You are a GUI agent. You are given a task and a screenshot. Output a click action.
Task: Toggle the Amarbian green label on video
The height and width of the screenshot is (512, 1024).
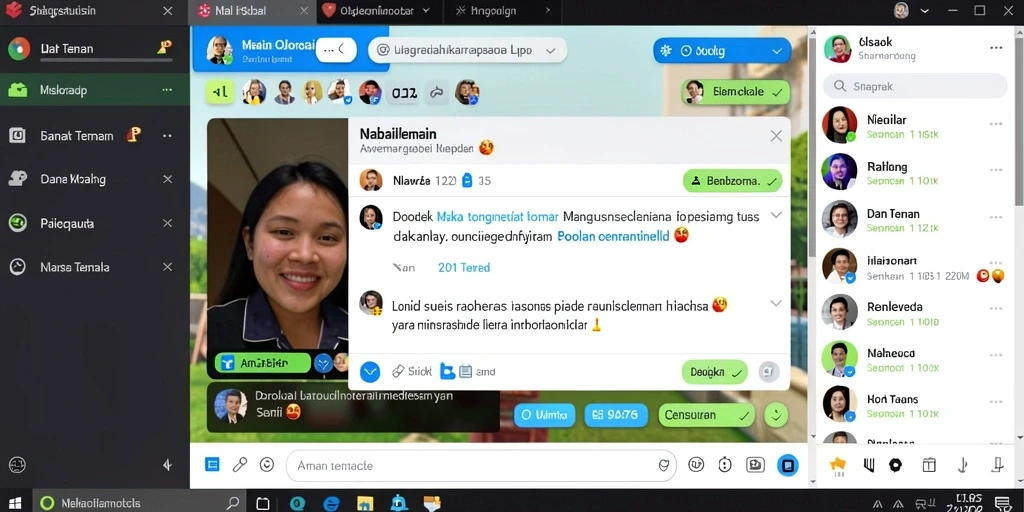(263, 363)
